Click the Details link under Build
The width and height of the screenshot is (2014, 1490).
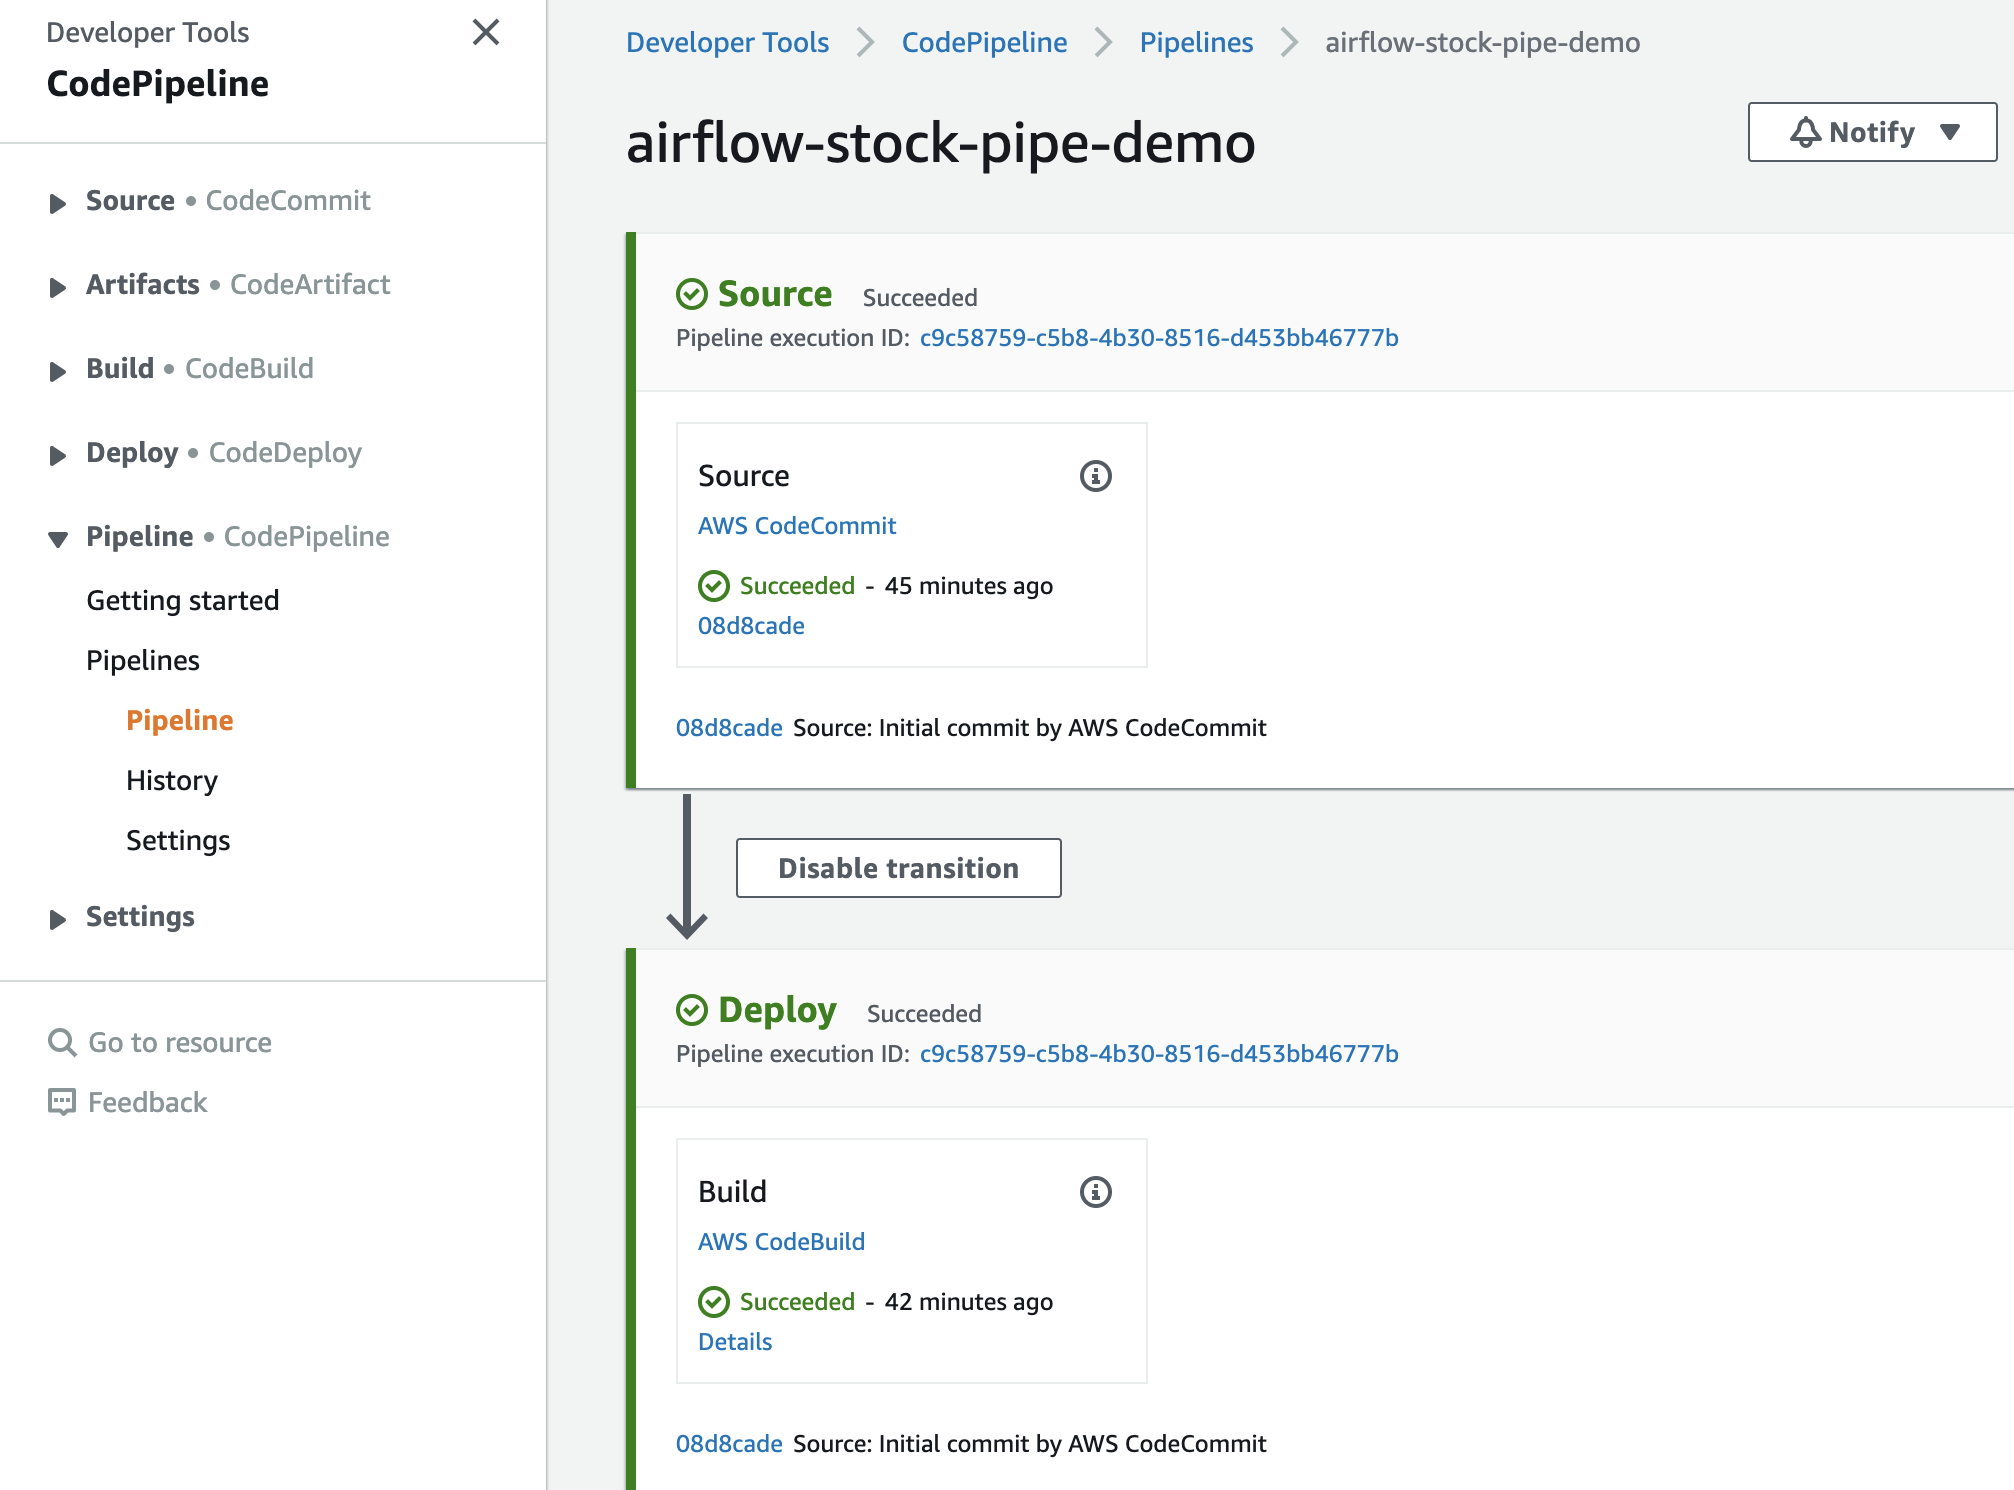[735, 1342]
